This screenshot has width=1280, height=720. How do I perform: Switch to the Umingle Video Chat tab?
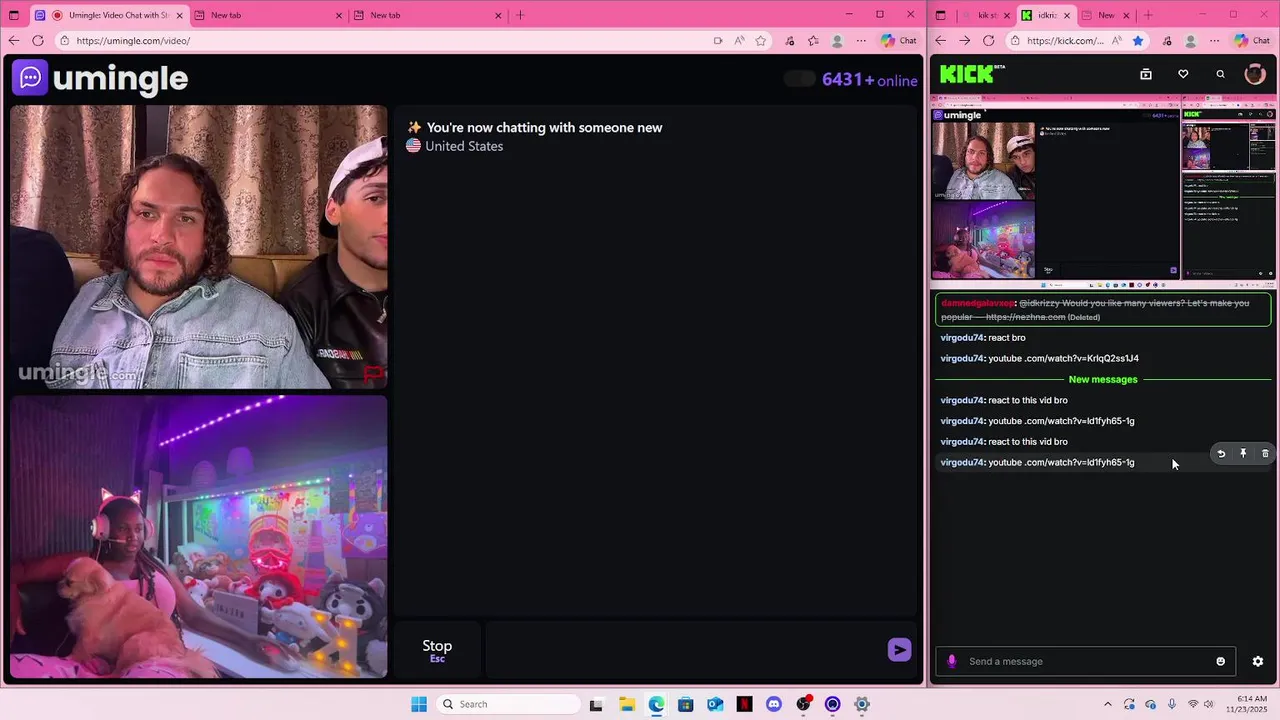pos(110,15)
